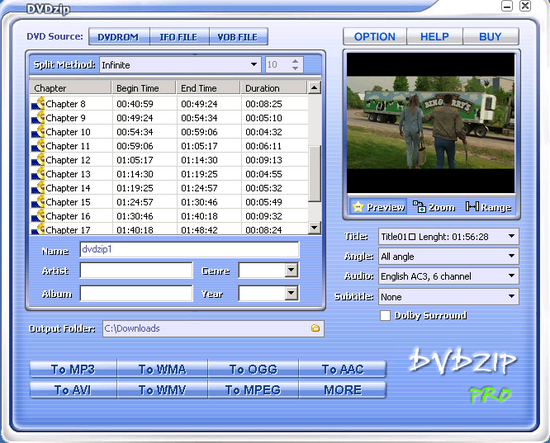The width and height of the screenshot is (550, 443).
Task: Sort by the Duration column header
Action: [x=274, y=88]
